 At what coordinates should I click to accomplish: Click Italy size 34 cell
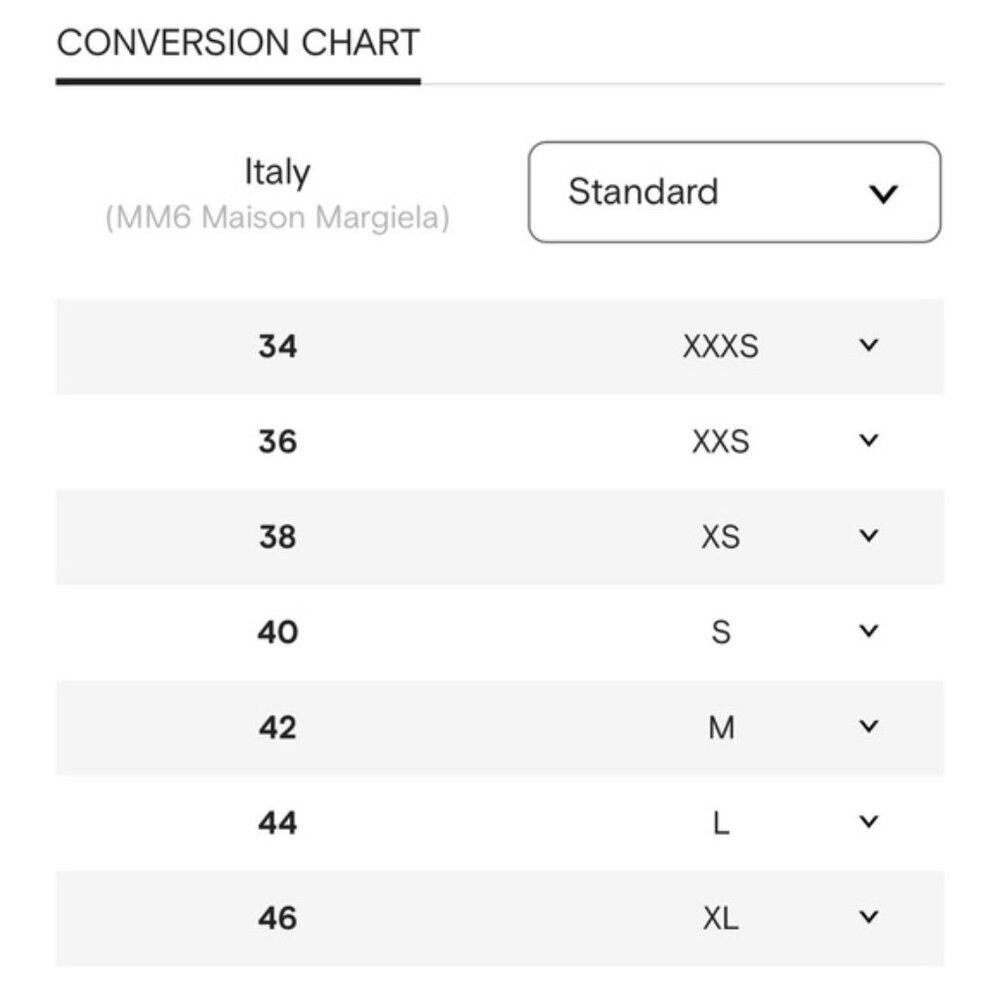[277, 346]
